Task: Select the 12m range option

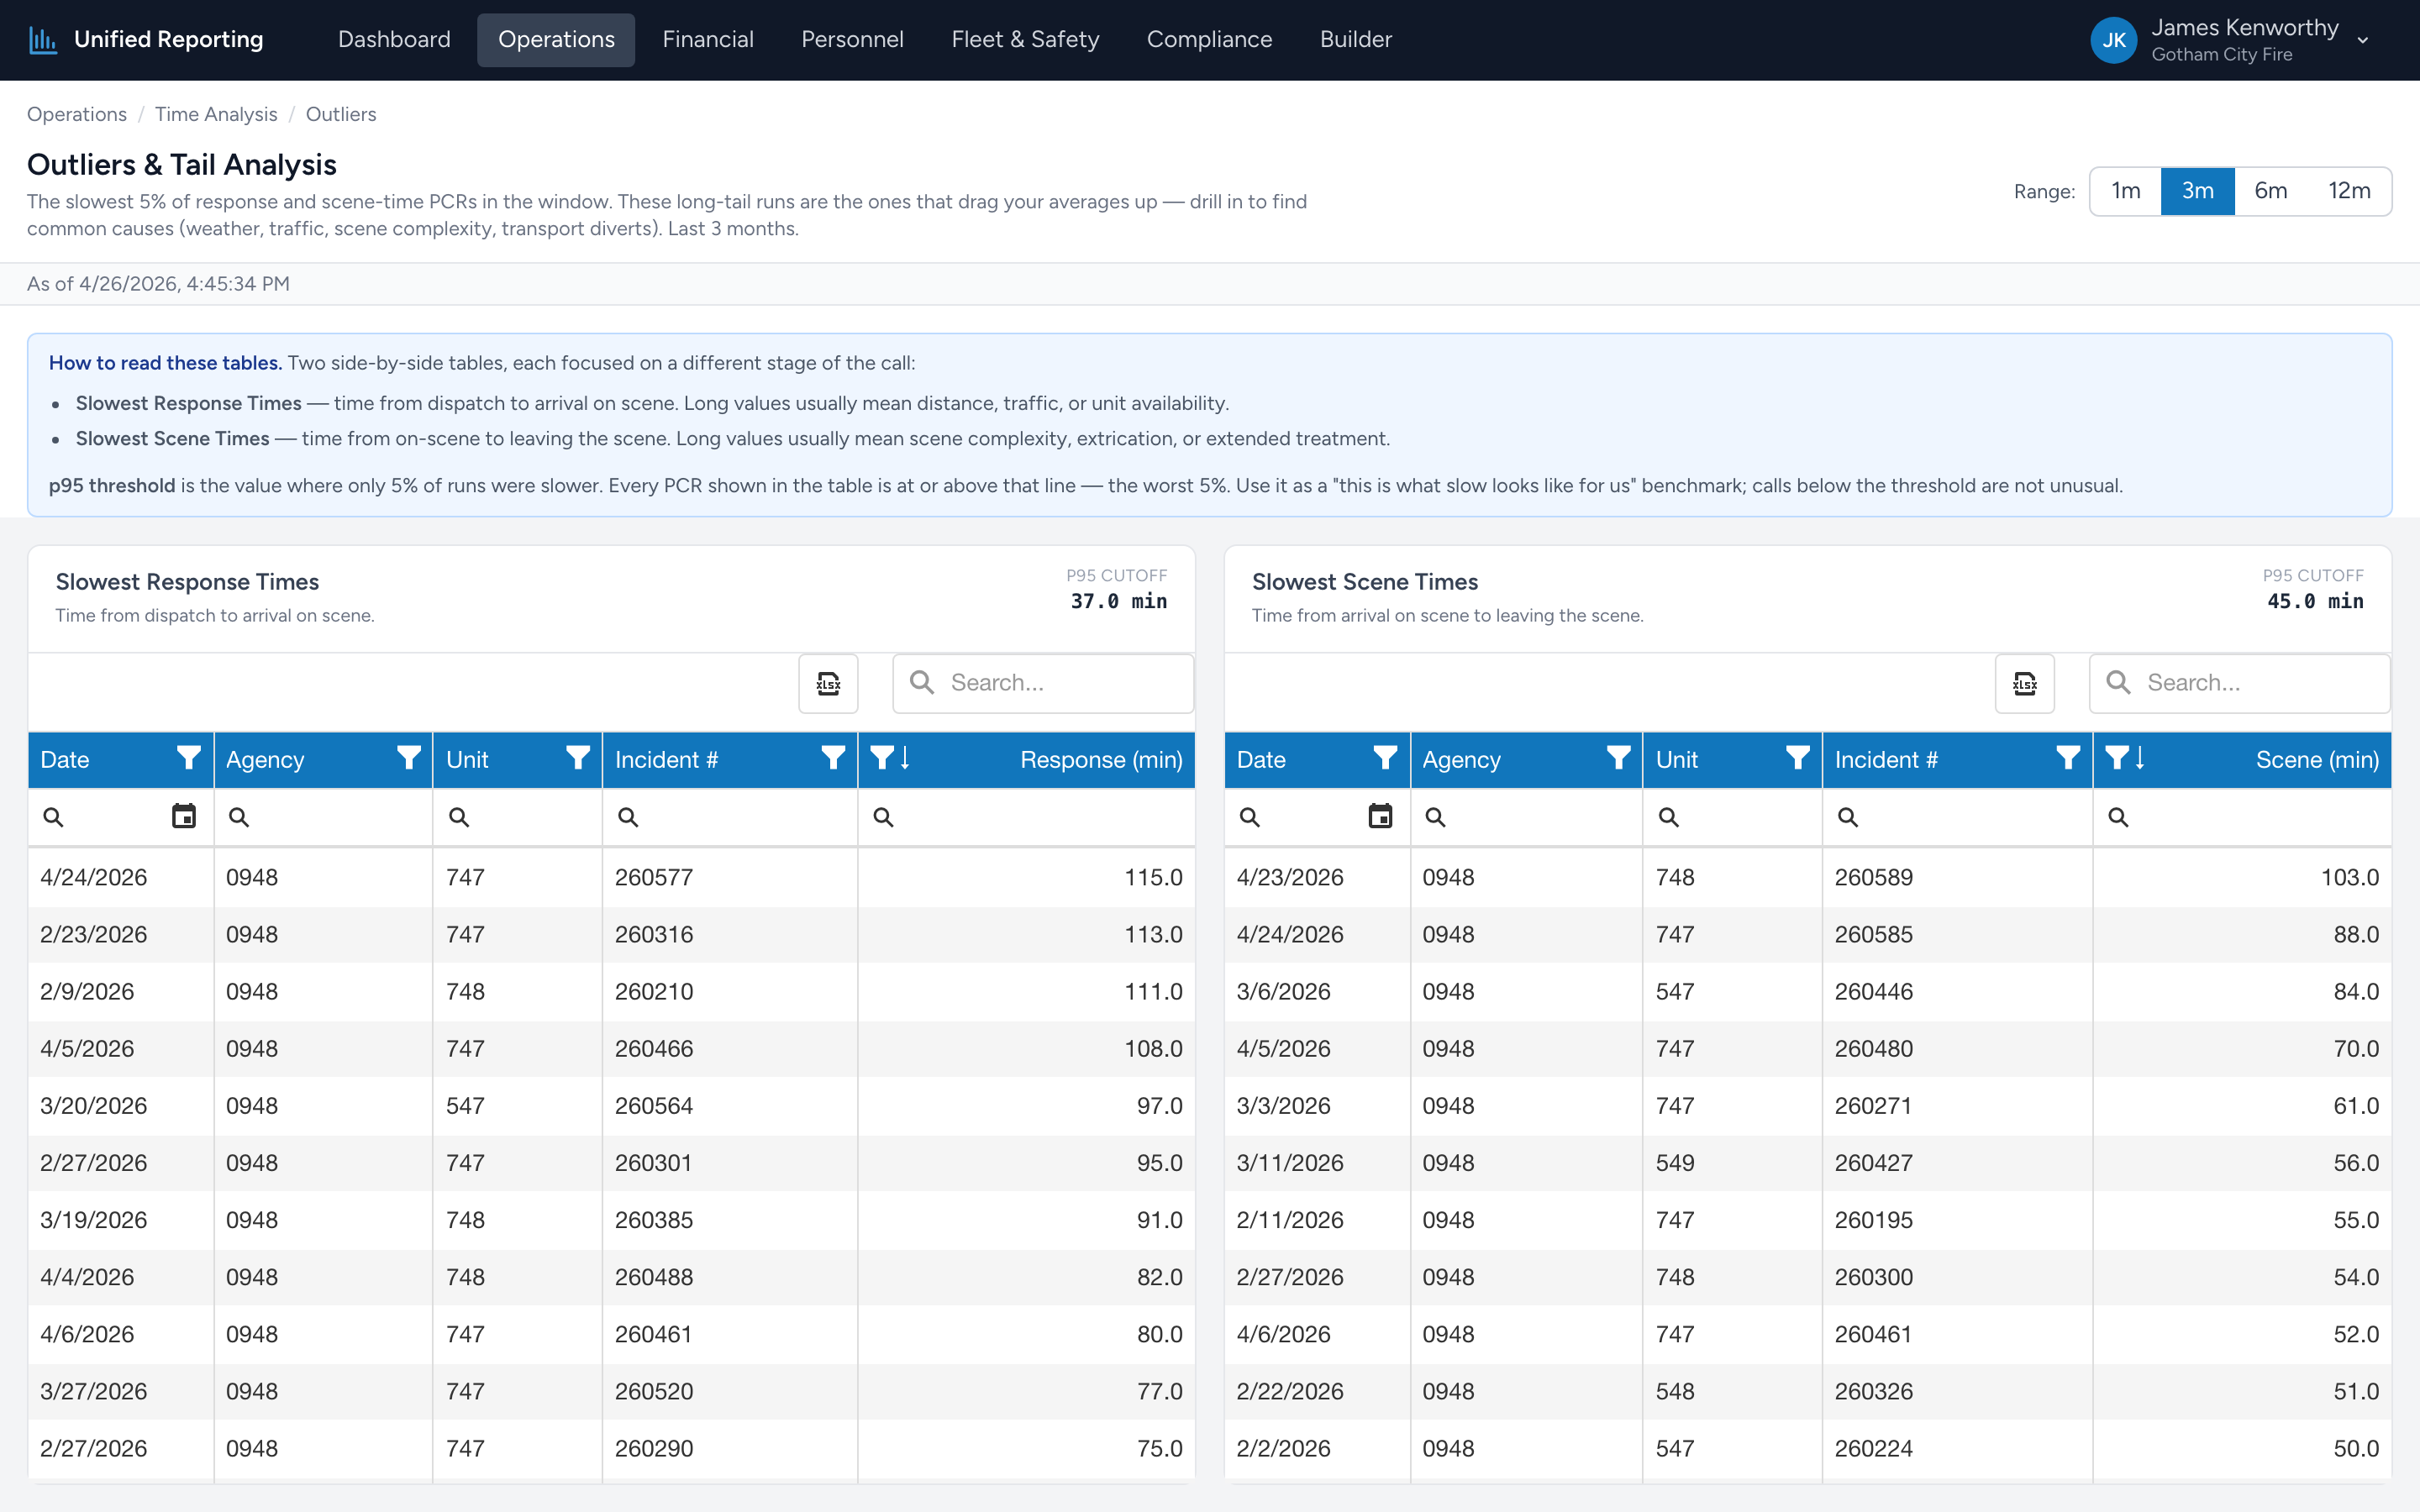Action: (x=2349, y=191)
